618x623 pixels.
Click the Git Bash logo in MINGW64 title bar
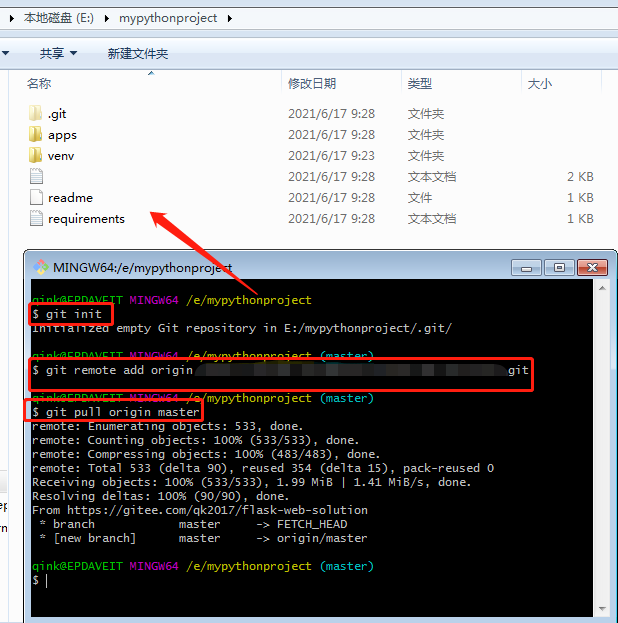[41, 267]
